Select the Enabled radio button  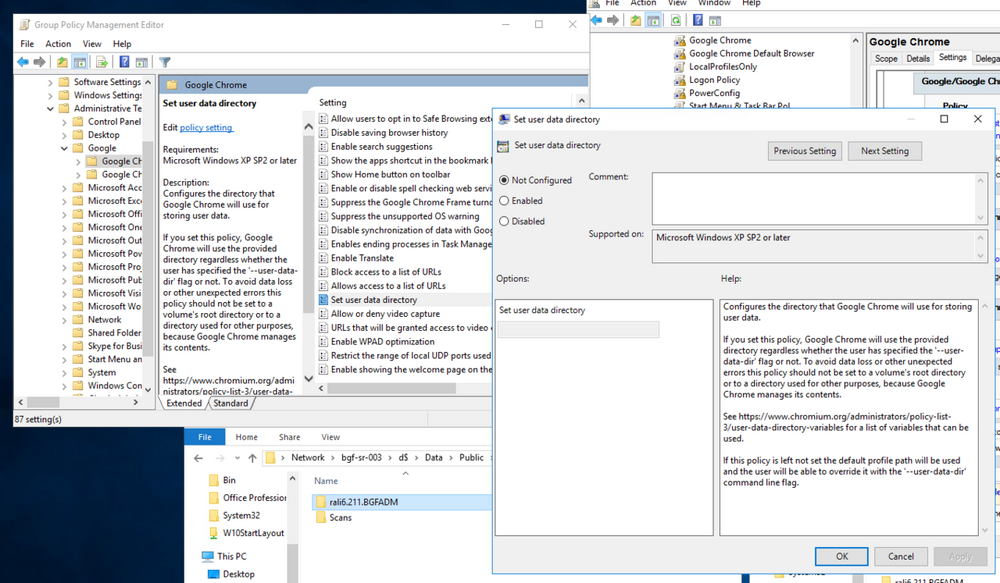click(504, 201)
